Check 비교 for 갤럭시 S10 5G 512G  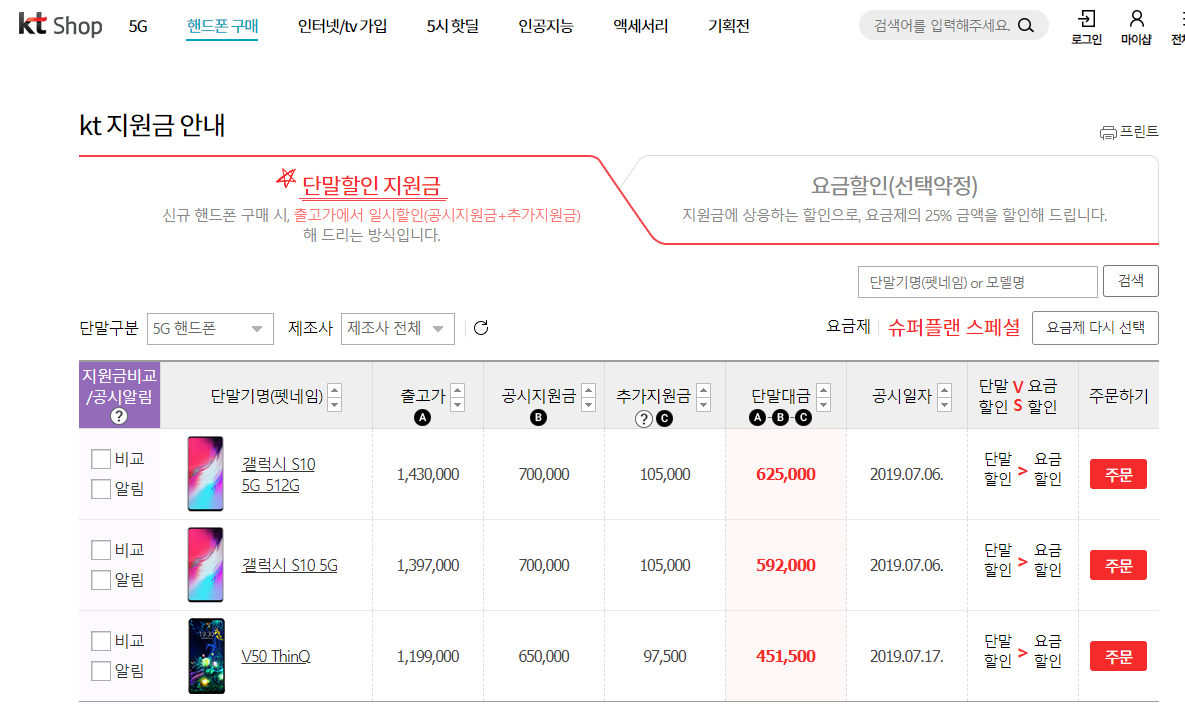[x=101, y=459]
